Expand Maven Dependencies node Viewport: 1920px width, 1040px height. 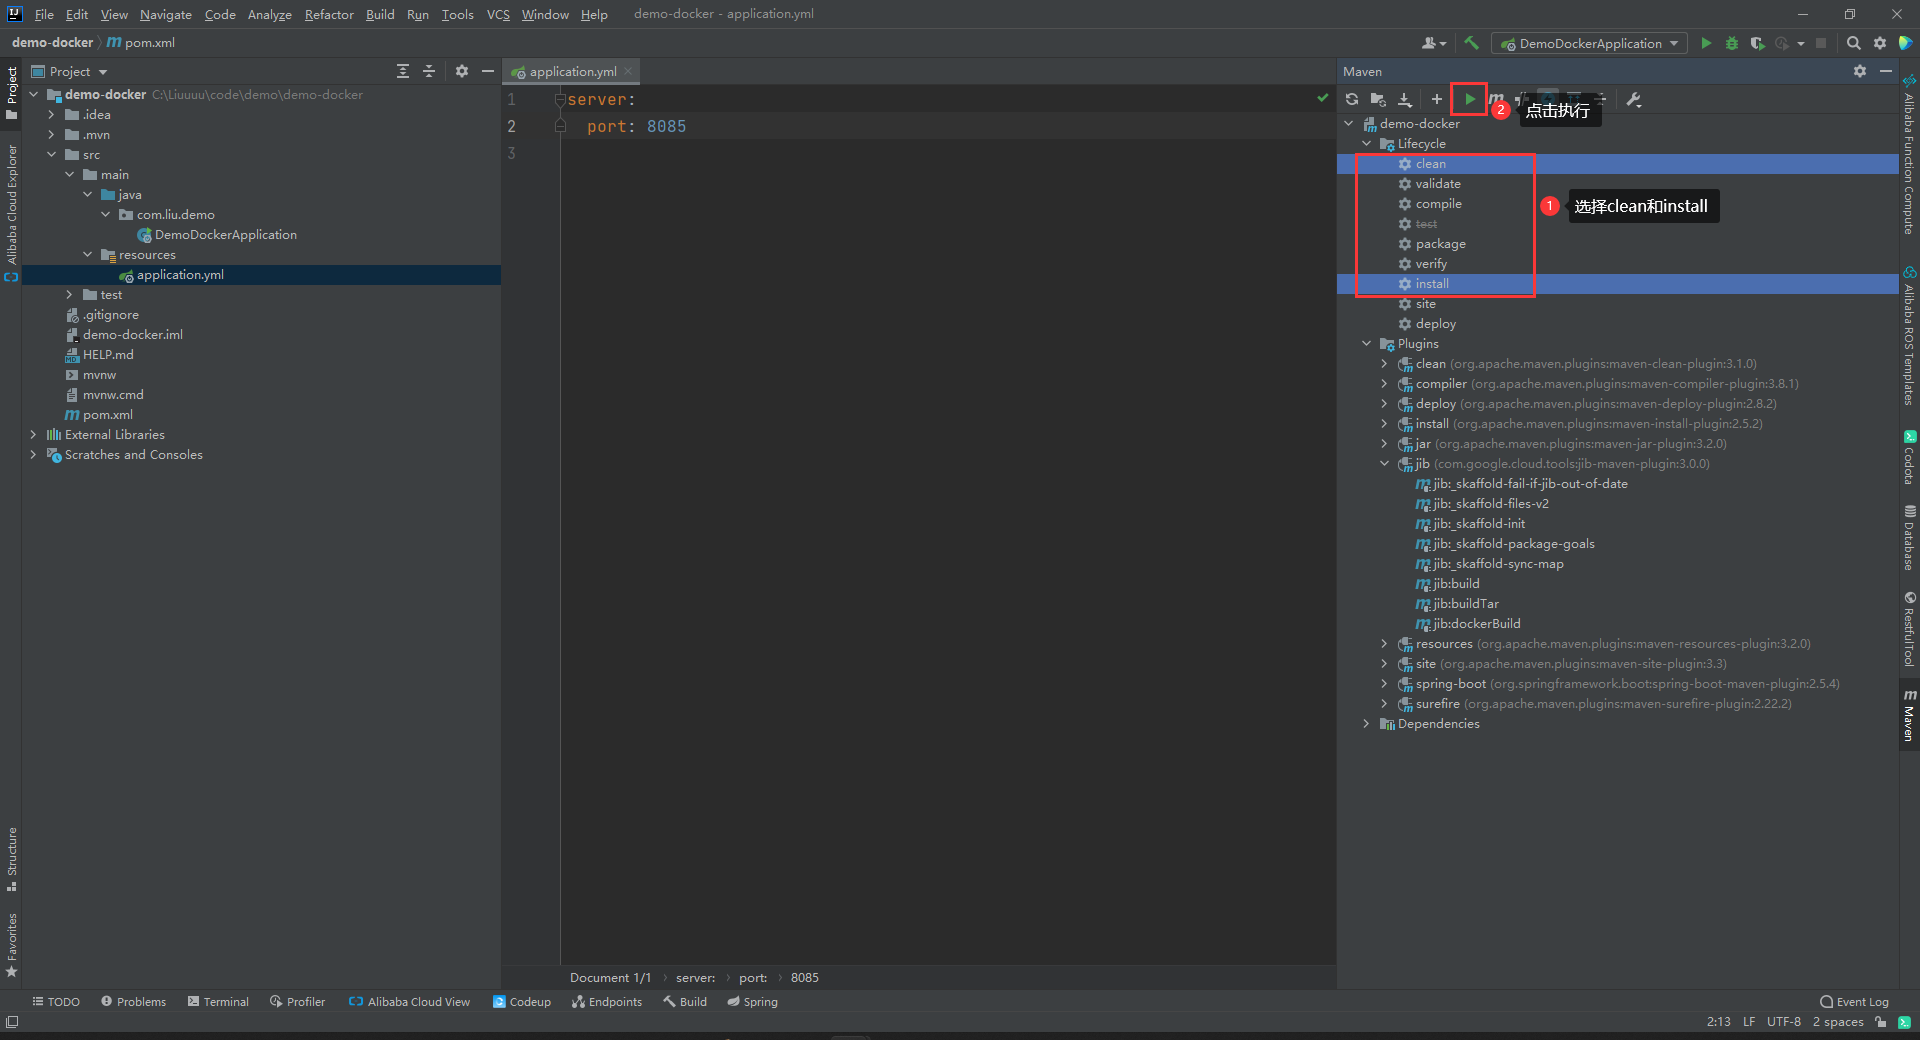click(x=1367, y=724)
